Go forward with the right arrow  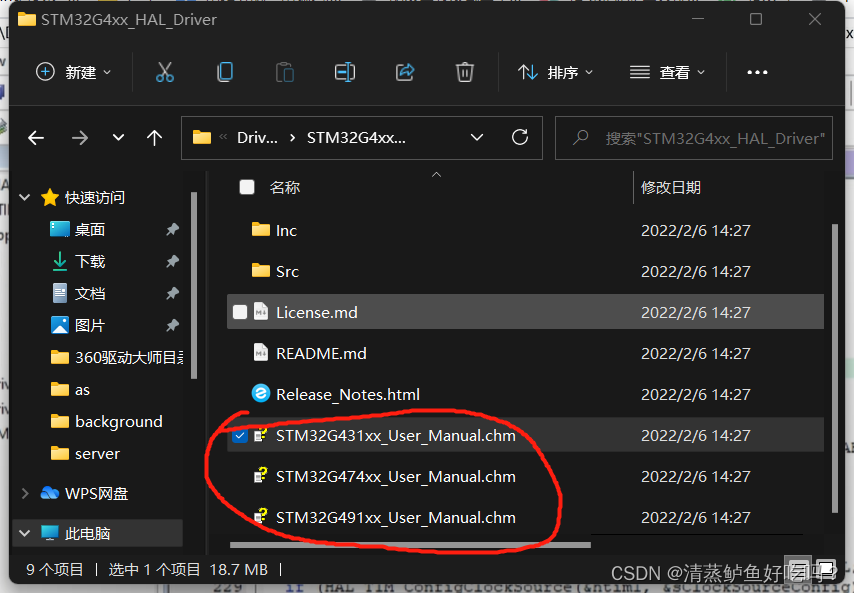coord(80,138)
